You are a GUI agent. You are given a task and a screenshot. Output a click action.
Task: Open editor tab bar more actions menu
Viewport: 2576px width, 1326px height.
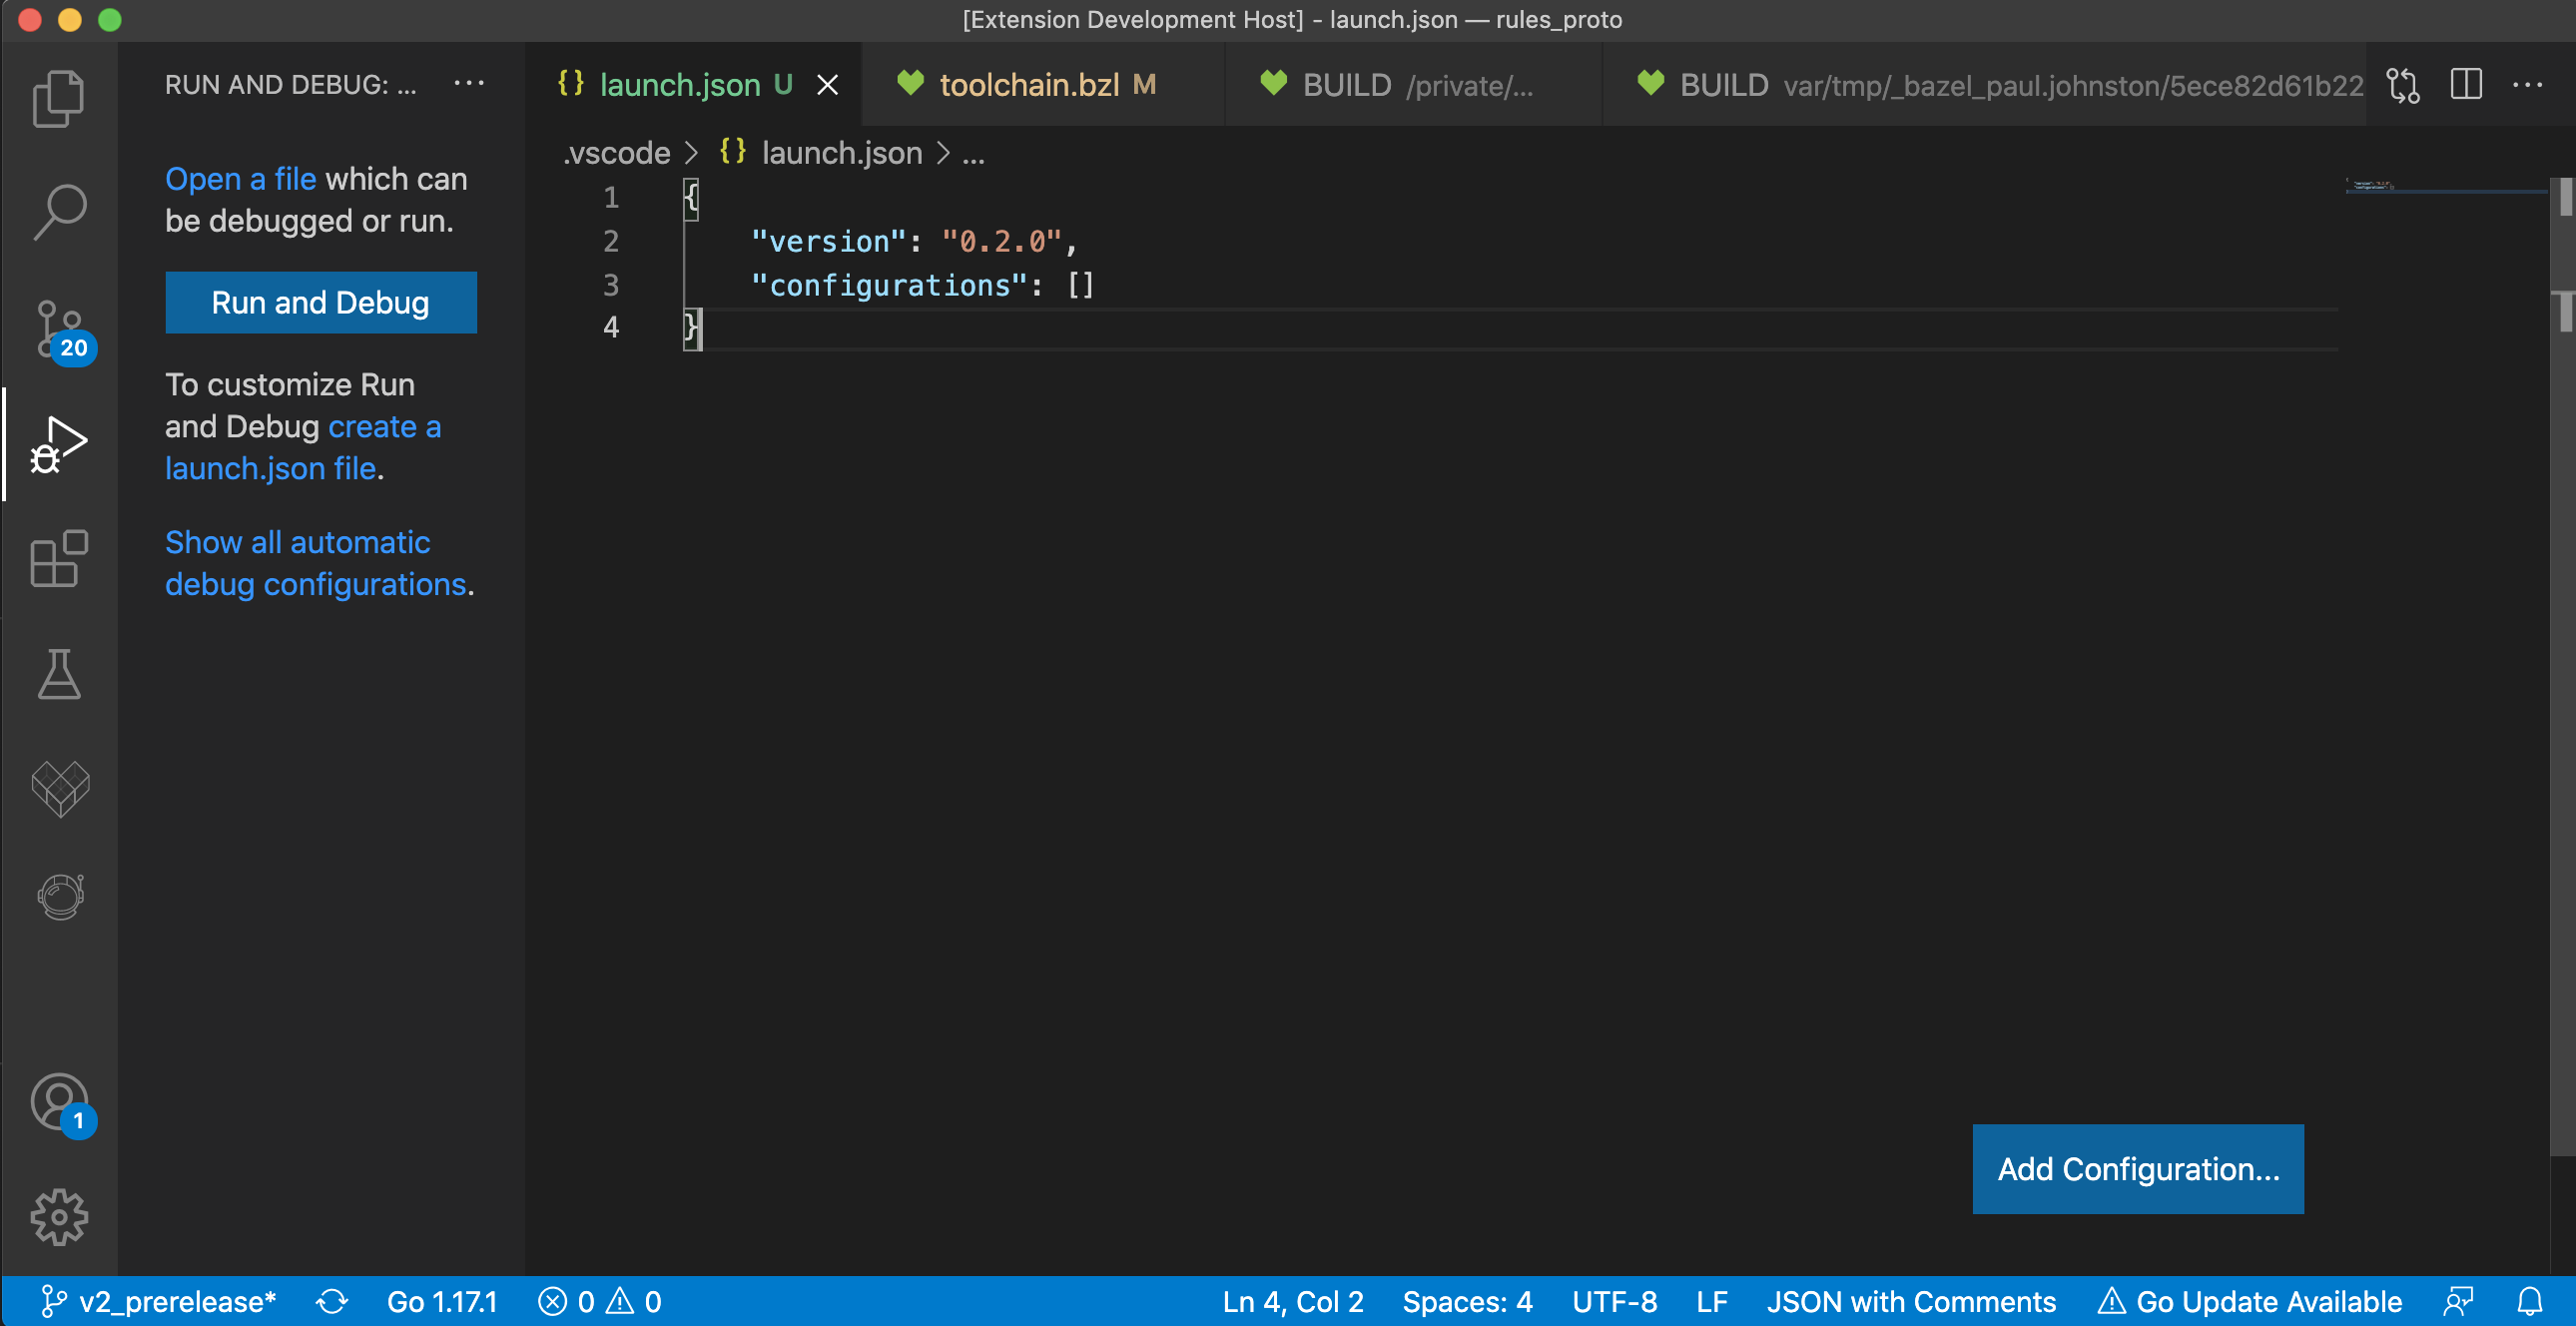click(2528, 85)
